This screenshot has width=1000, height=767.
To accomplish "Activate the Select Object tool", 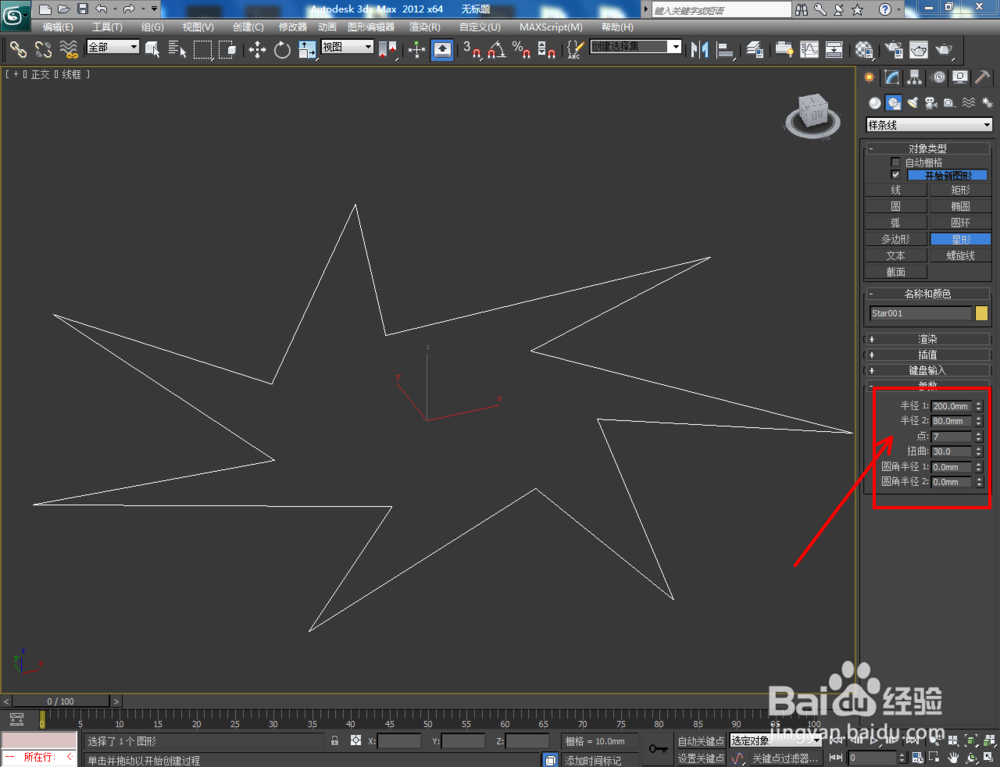I will click(152, 49).
